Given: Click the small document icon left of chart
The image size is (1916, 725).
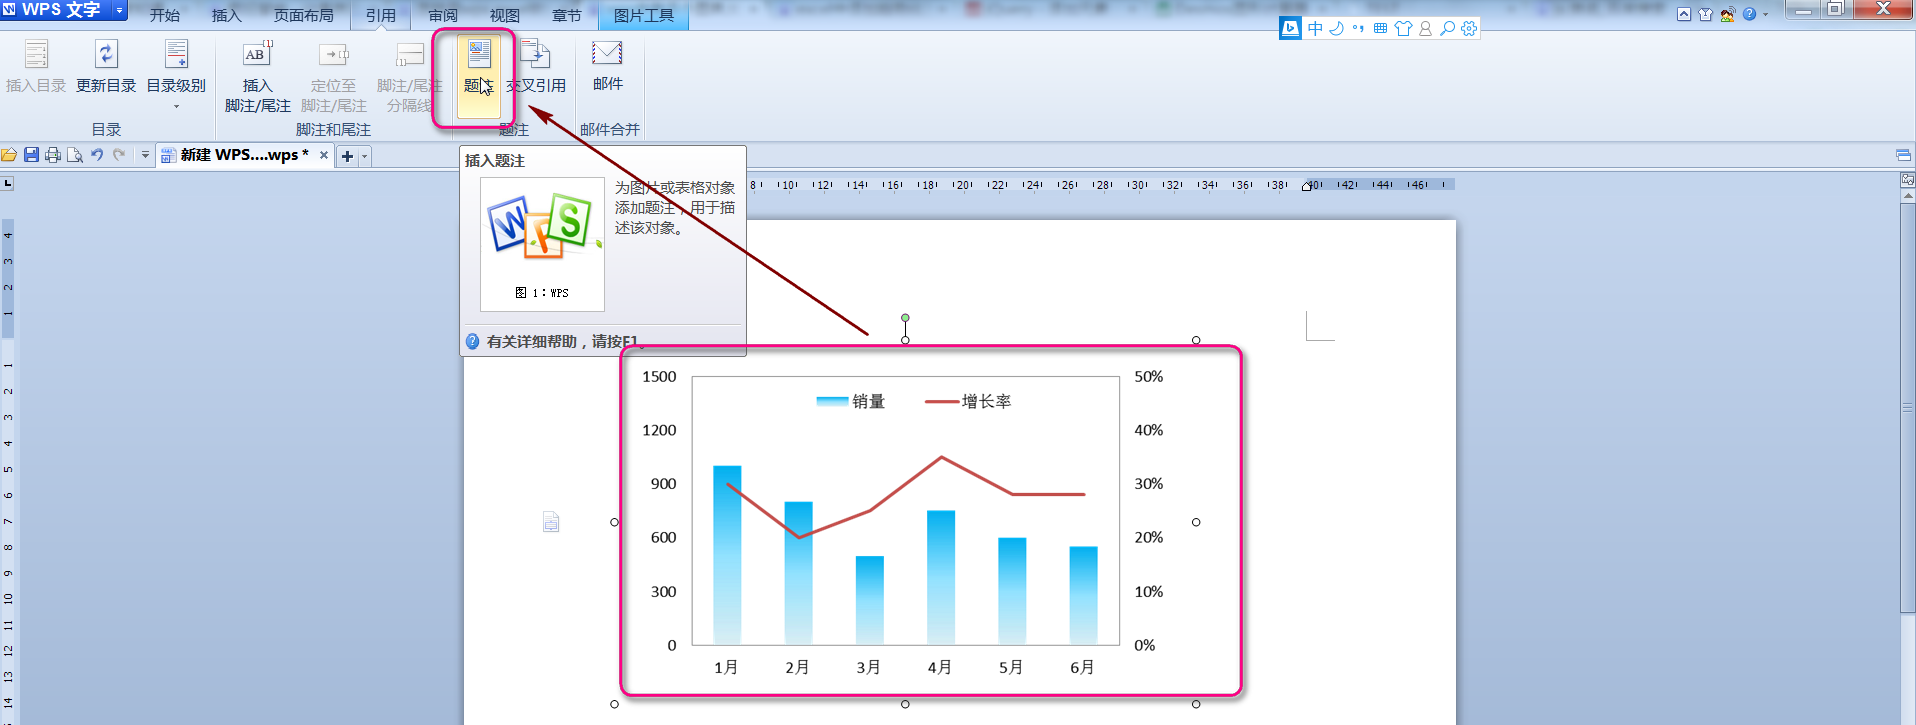Looking at the screenshot, I should point(551,521).
